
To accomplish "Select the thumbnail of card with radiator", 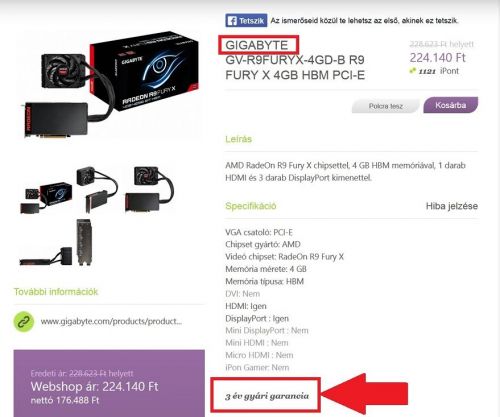I will (x=150, y=189).
